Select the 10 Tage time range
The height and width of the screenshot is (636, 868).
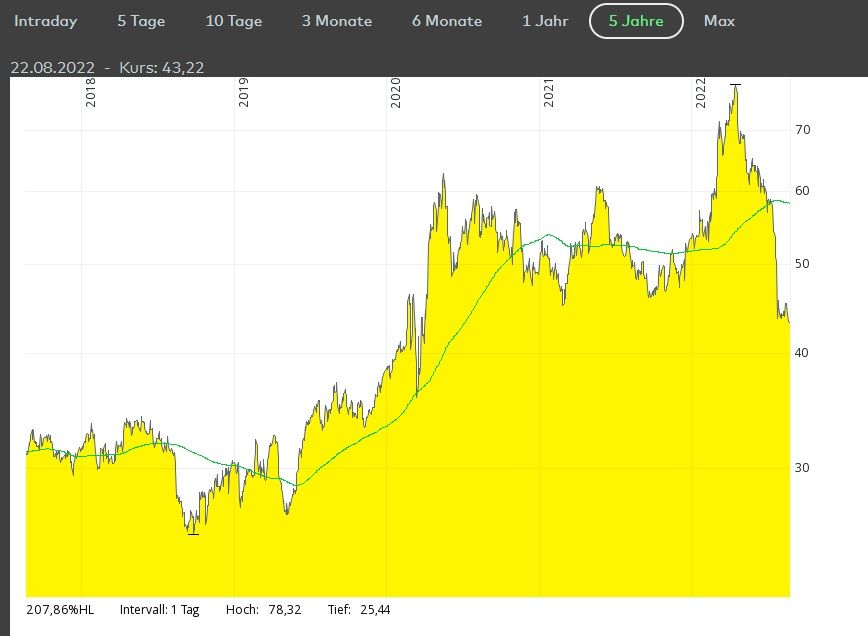(x=234, y=21)
